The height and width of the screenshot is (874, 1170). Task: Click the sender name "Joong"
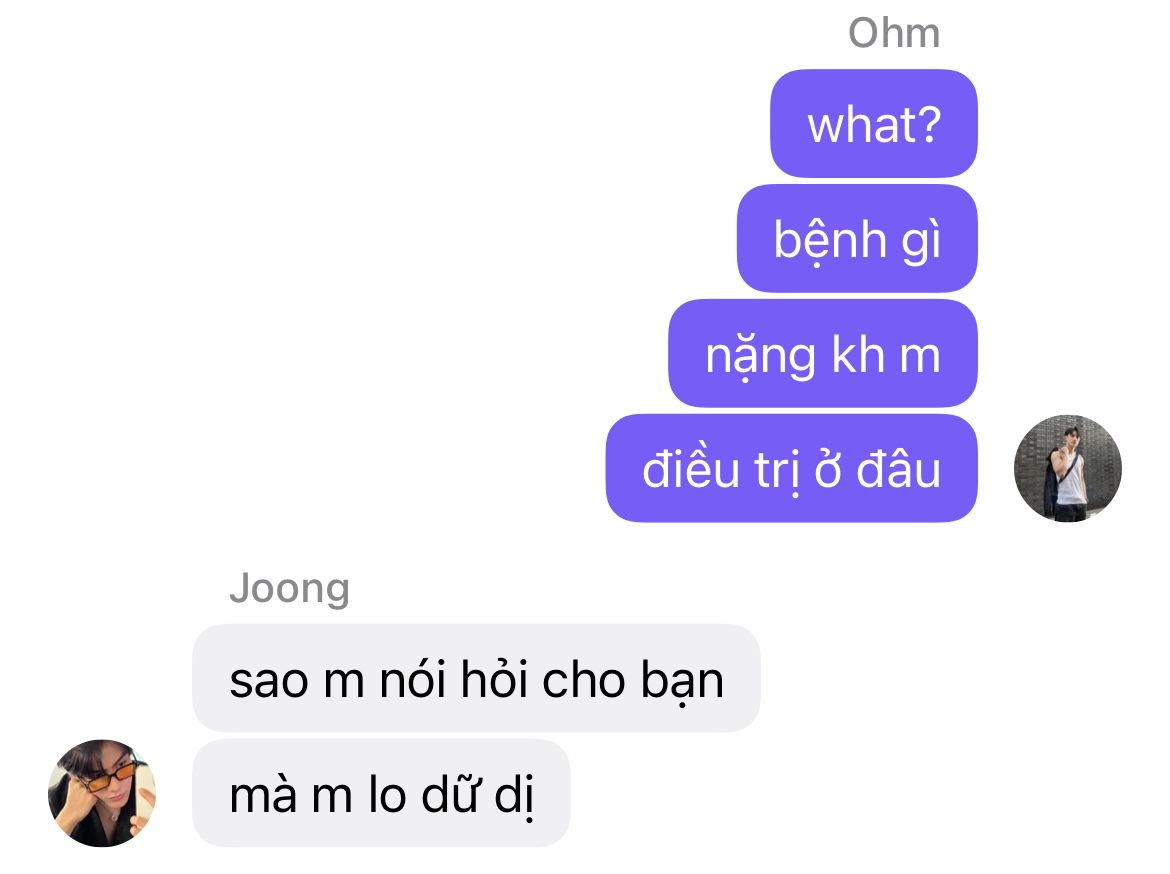pyautogui.click(x=290, y=588)
